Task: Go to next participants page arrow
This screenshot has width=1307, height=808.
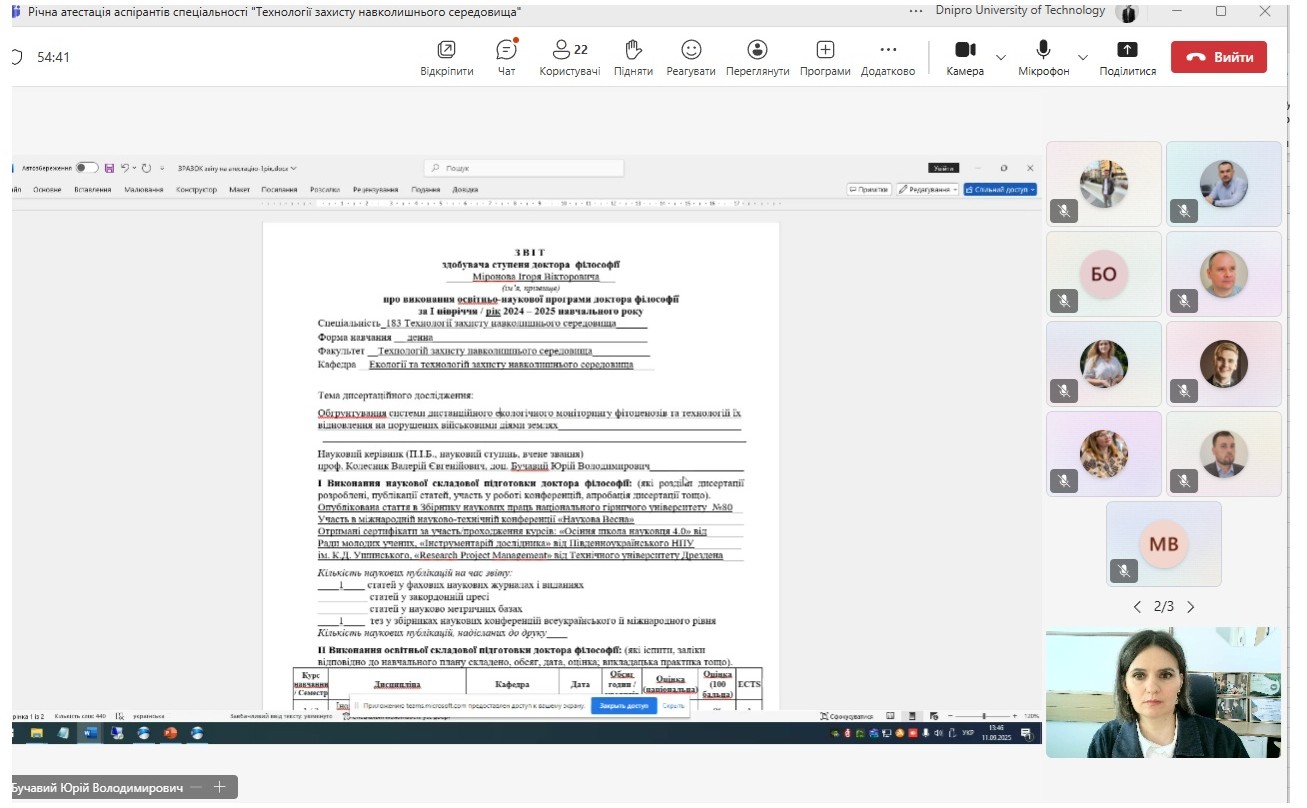Action: coord(1190,607)
